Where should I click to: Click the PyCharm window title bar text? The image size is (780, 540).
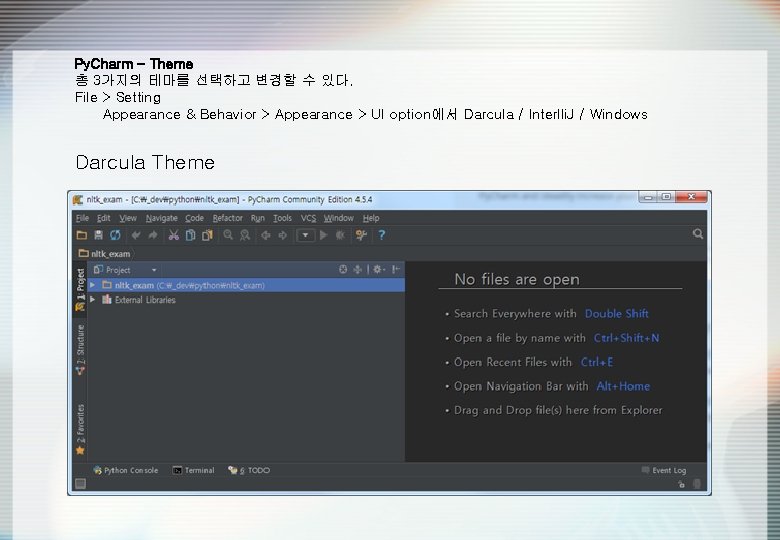pyautogui.click(x=229, y=199)
